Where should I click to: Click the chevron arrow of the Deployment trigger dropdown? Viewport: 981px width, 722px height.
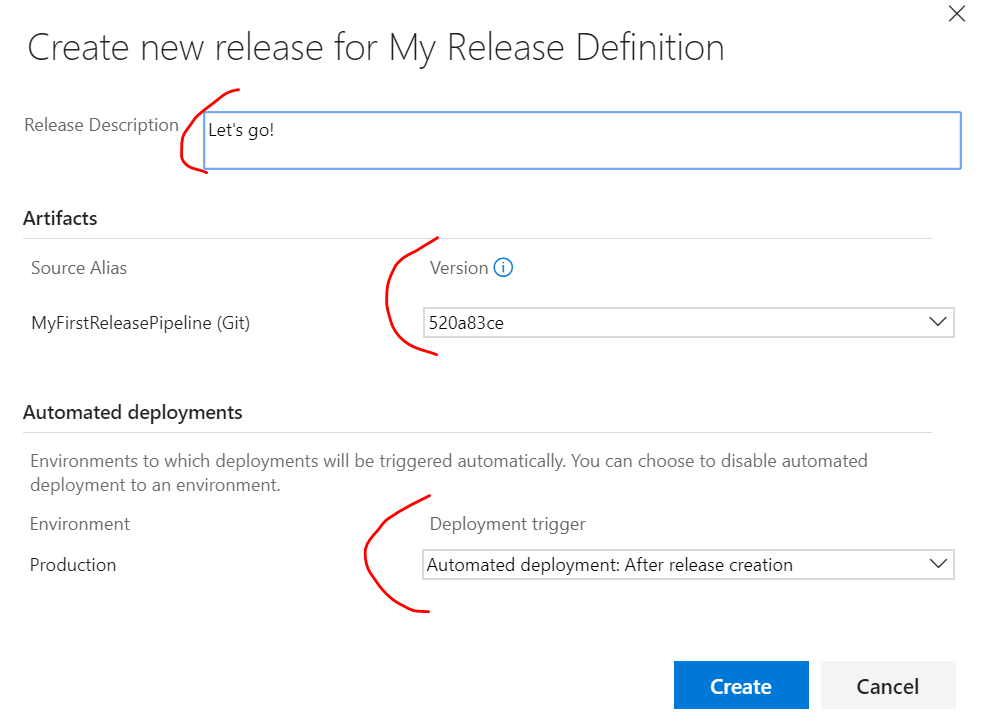pyautogui.click(x=938, y=564)
